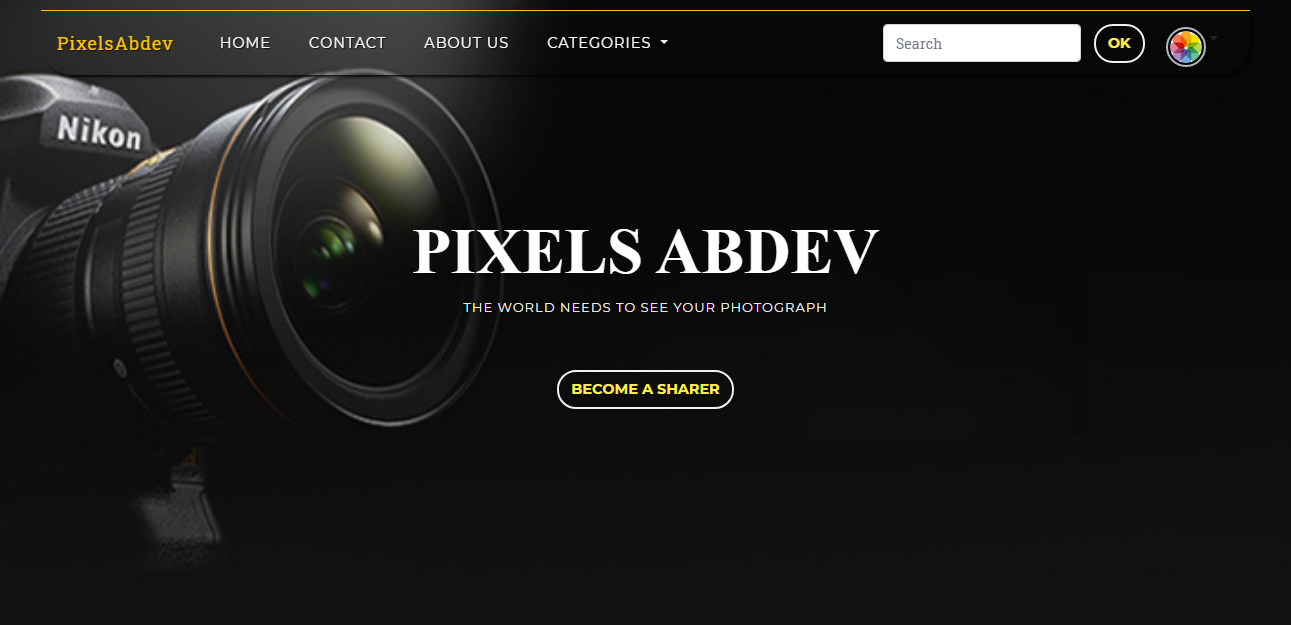The image size is (1291, 625).
Task: Click the PixelsAbdev brand logo
Action: click(115, 43)
